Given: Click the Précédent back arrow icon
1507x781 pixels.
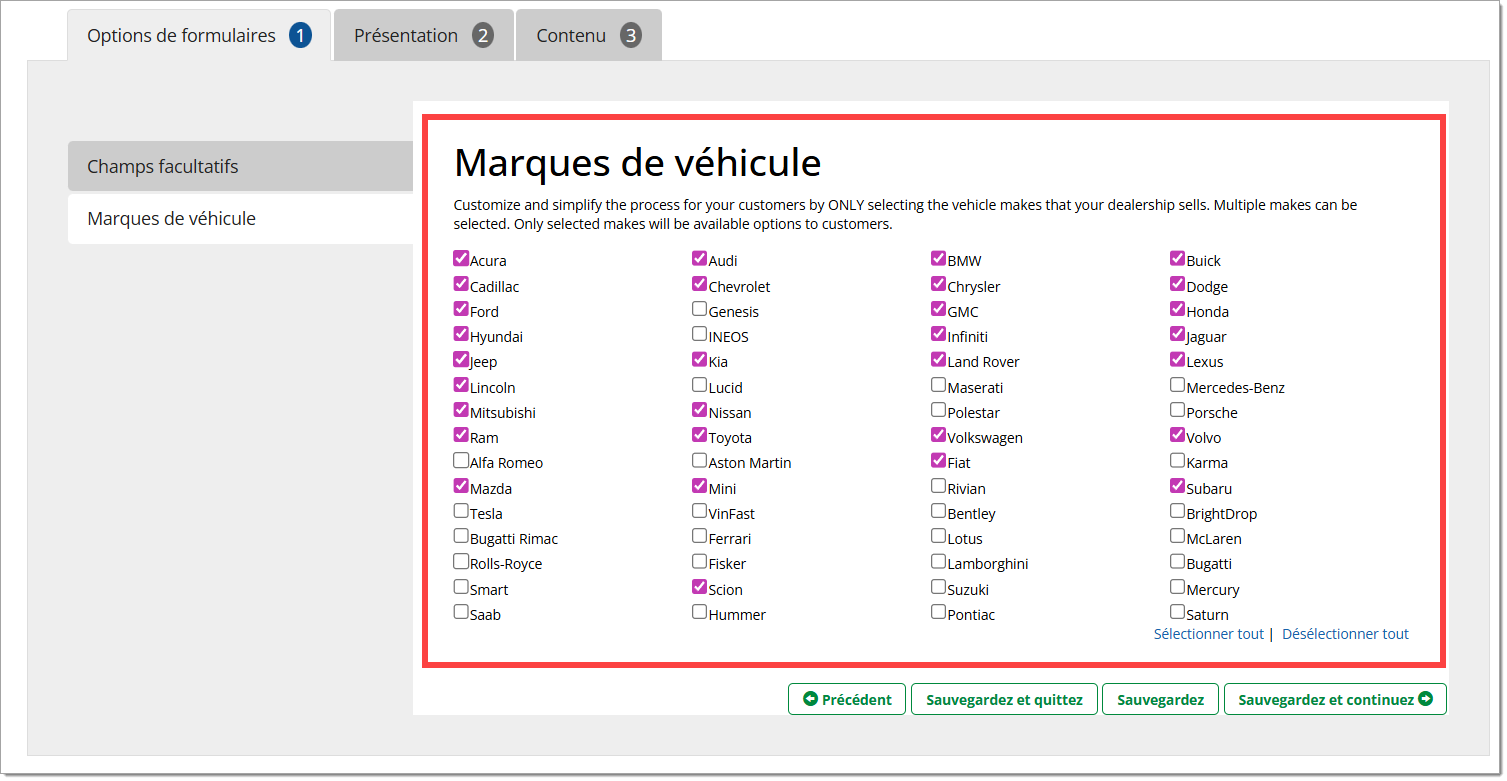Looking at the screenshot, I should coord(810,699).
